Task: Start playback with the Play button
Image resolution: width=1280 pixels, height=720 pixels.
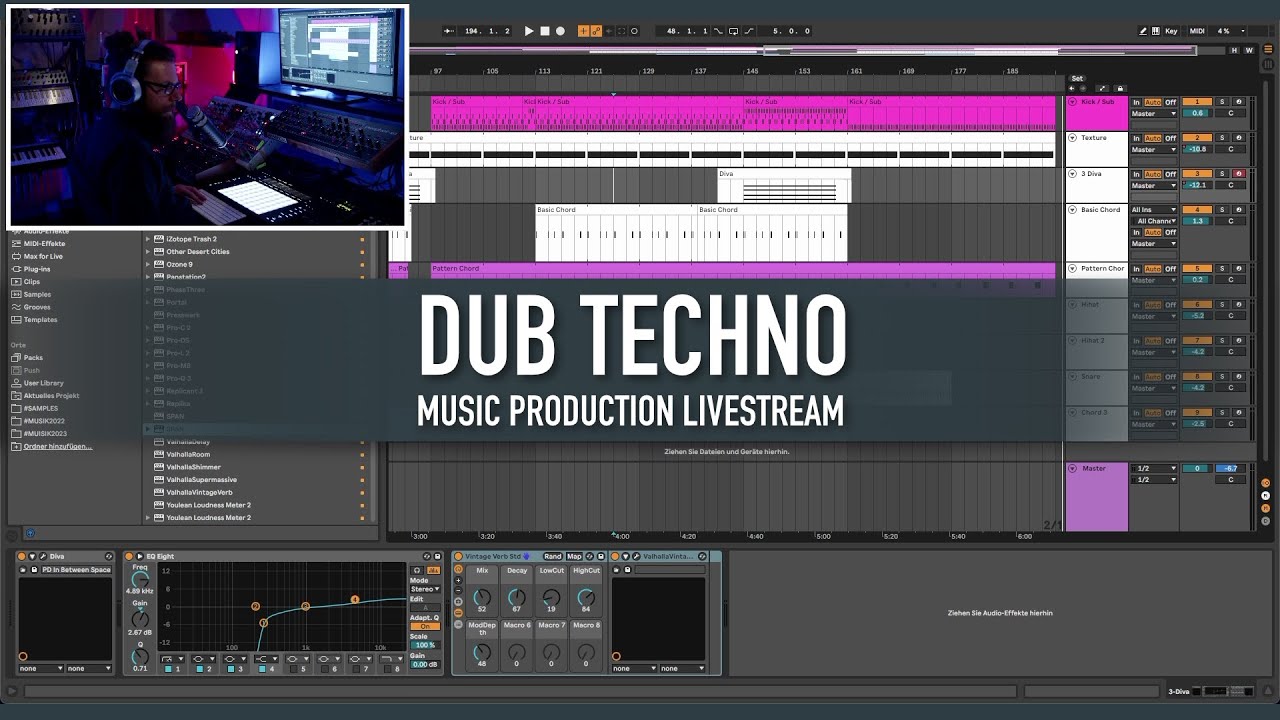Action: [x=529, y=31]
